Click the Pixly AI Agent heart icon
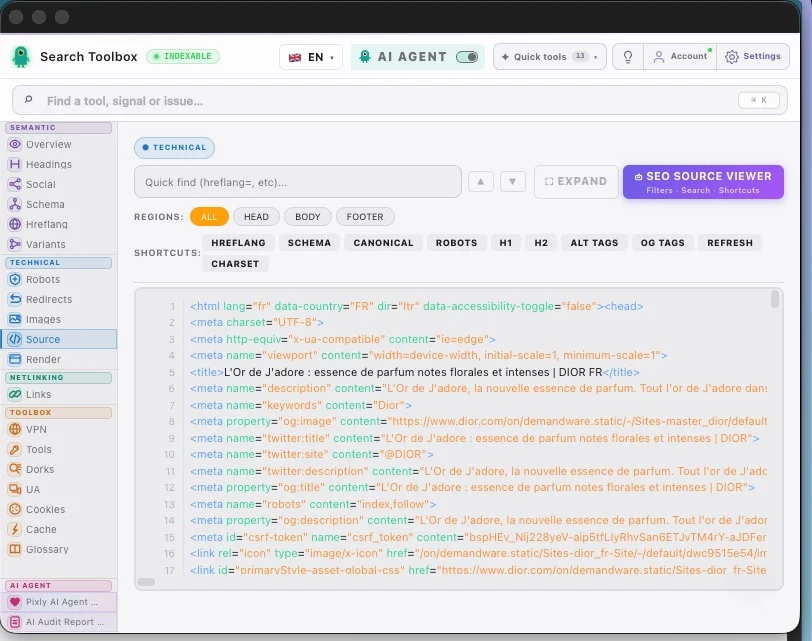 pos(15,602)
